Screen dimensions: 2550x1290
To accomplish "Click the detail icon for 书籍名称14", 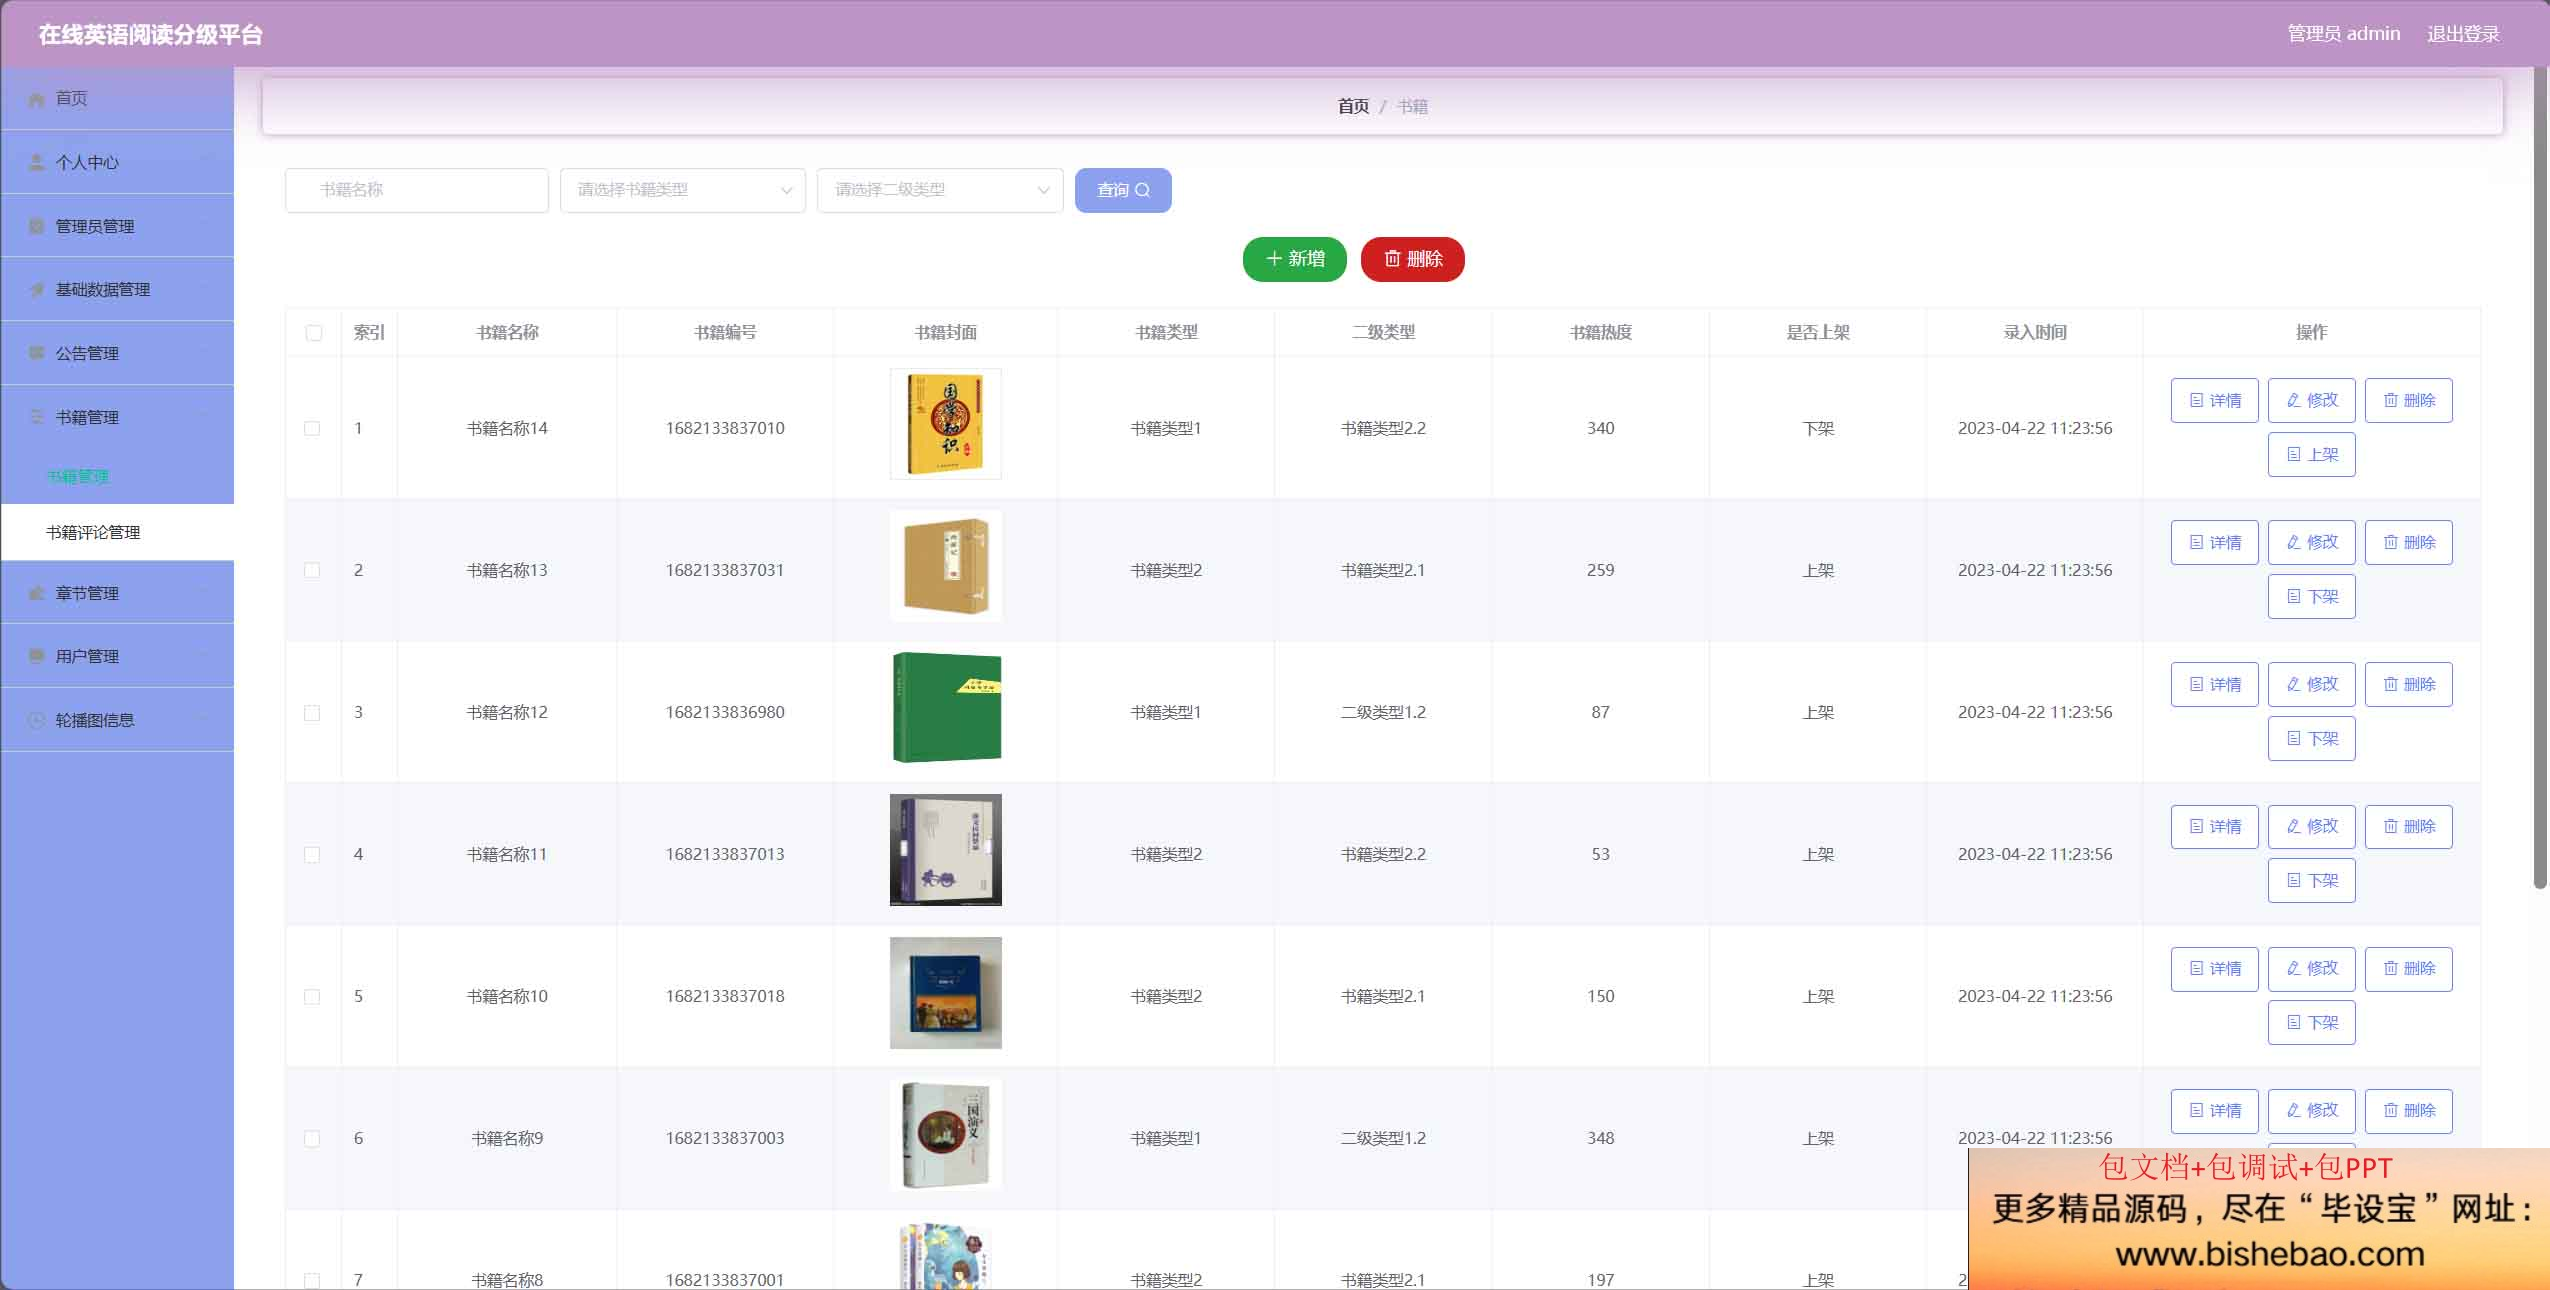I will 2196,400.
